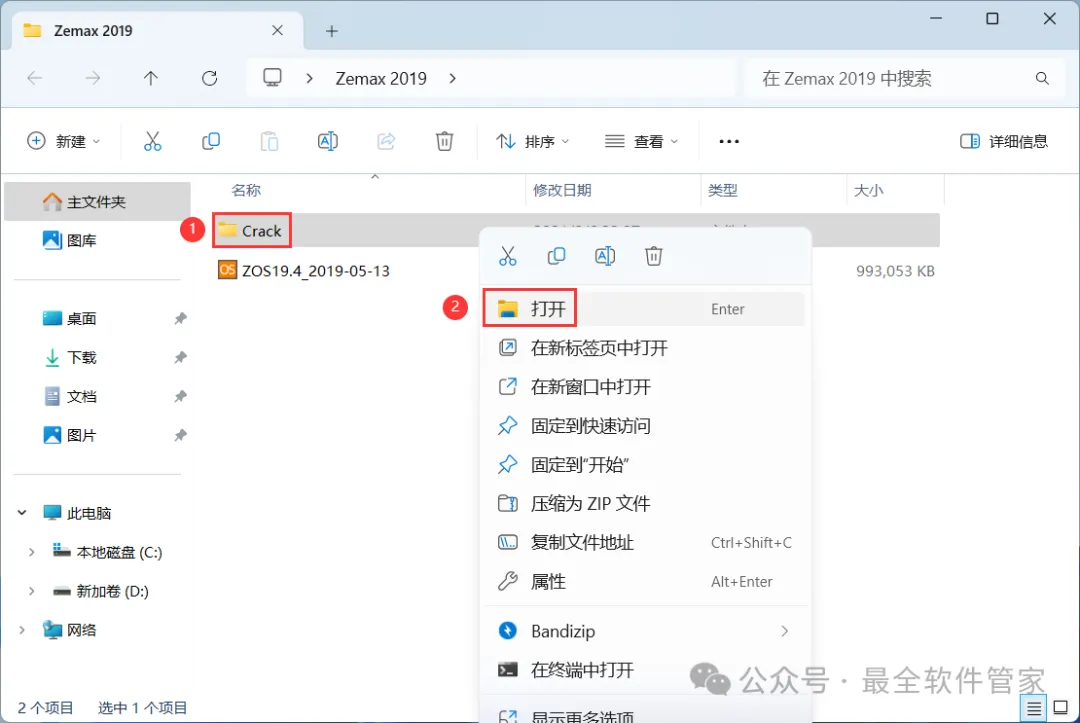Close the Zemax 2019 tab
The height and width of the screenshot is (723, 1080).
[277, 30]
